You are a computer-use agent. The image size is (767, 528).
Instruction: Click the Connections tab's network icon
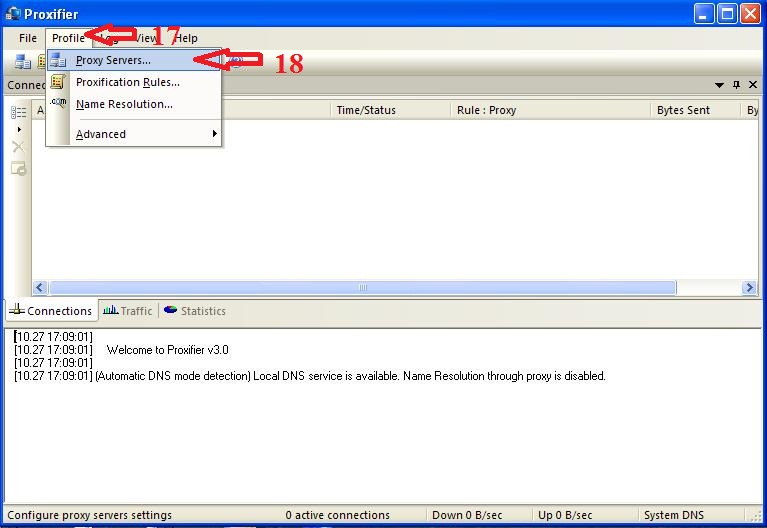coord(17,310)
